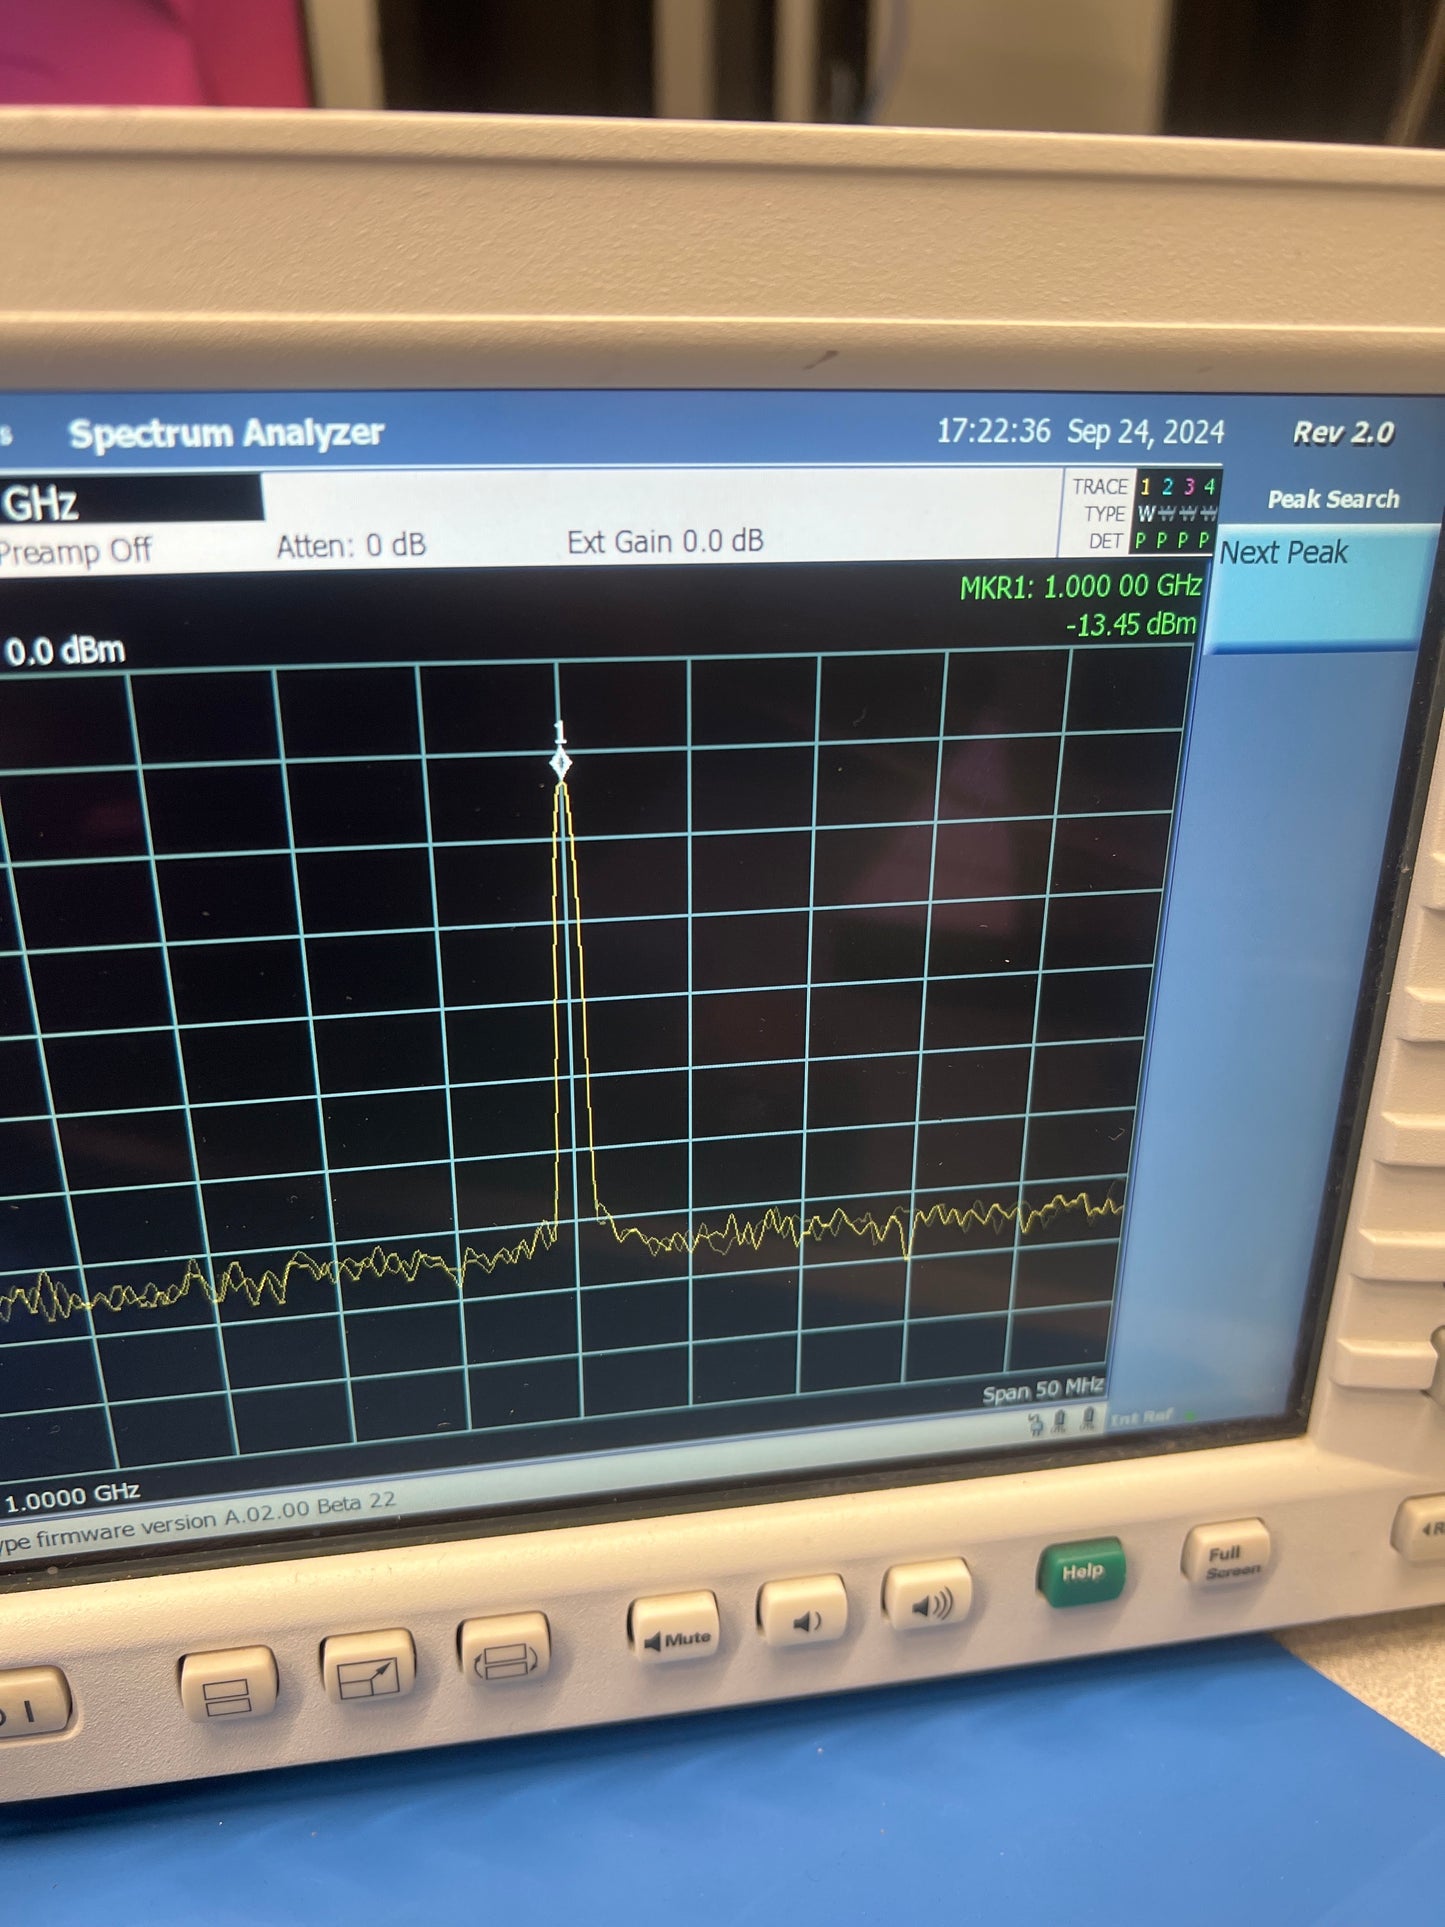Click the Ext Gain 0.0 dB setting

[665, 542]
